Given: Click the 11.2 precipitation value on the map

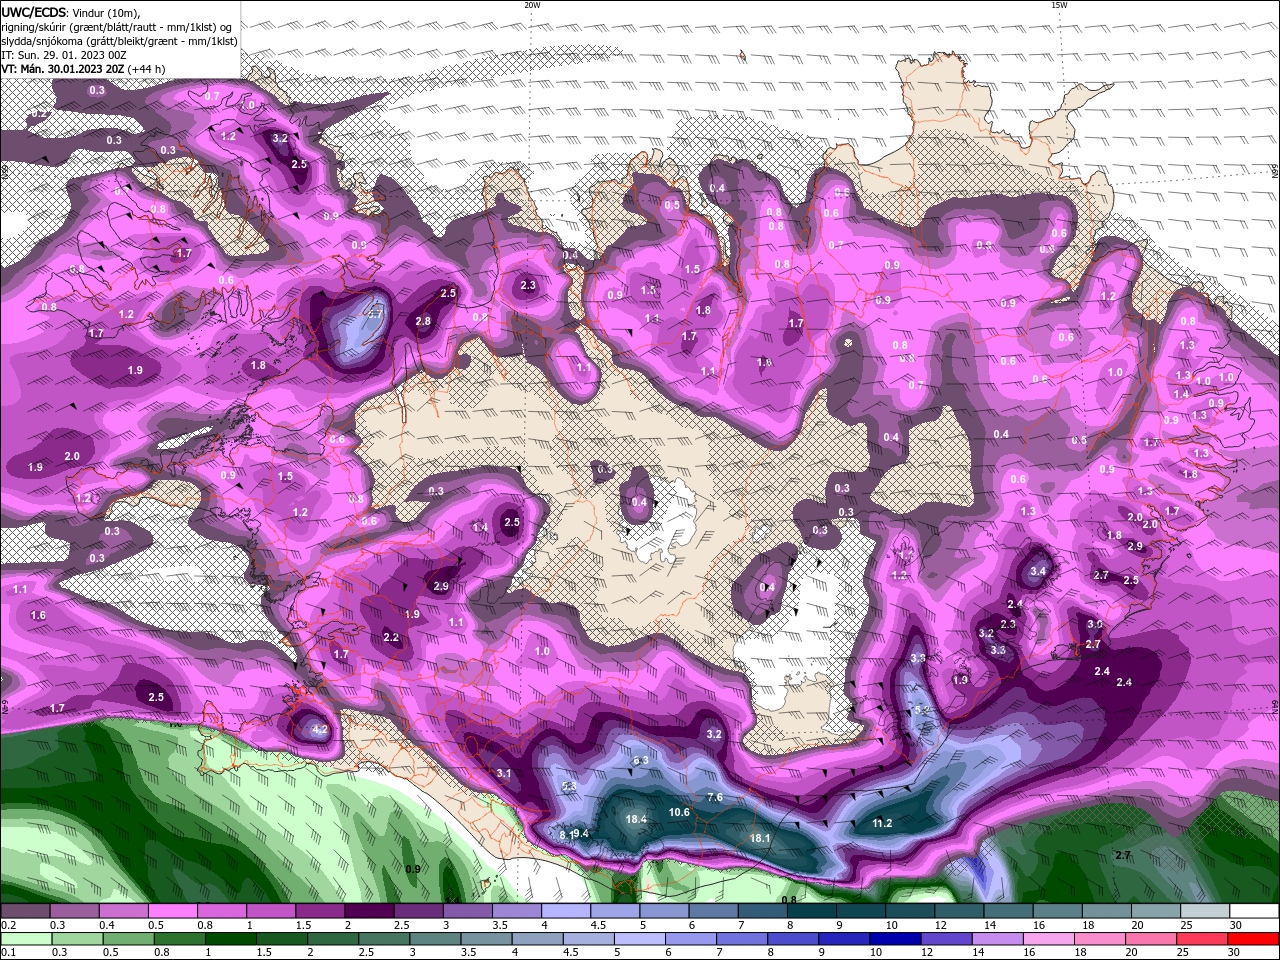Looking at the screenshot, I should 882,823.
